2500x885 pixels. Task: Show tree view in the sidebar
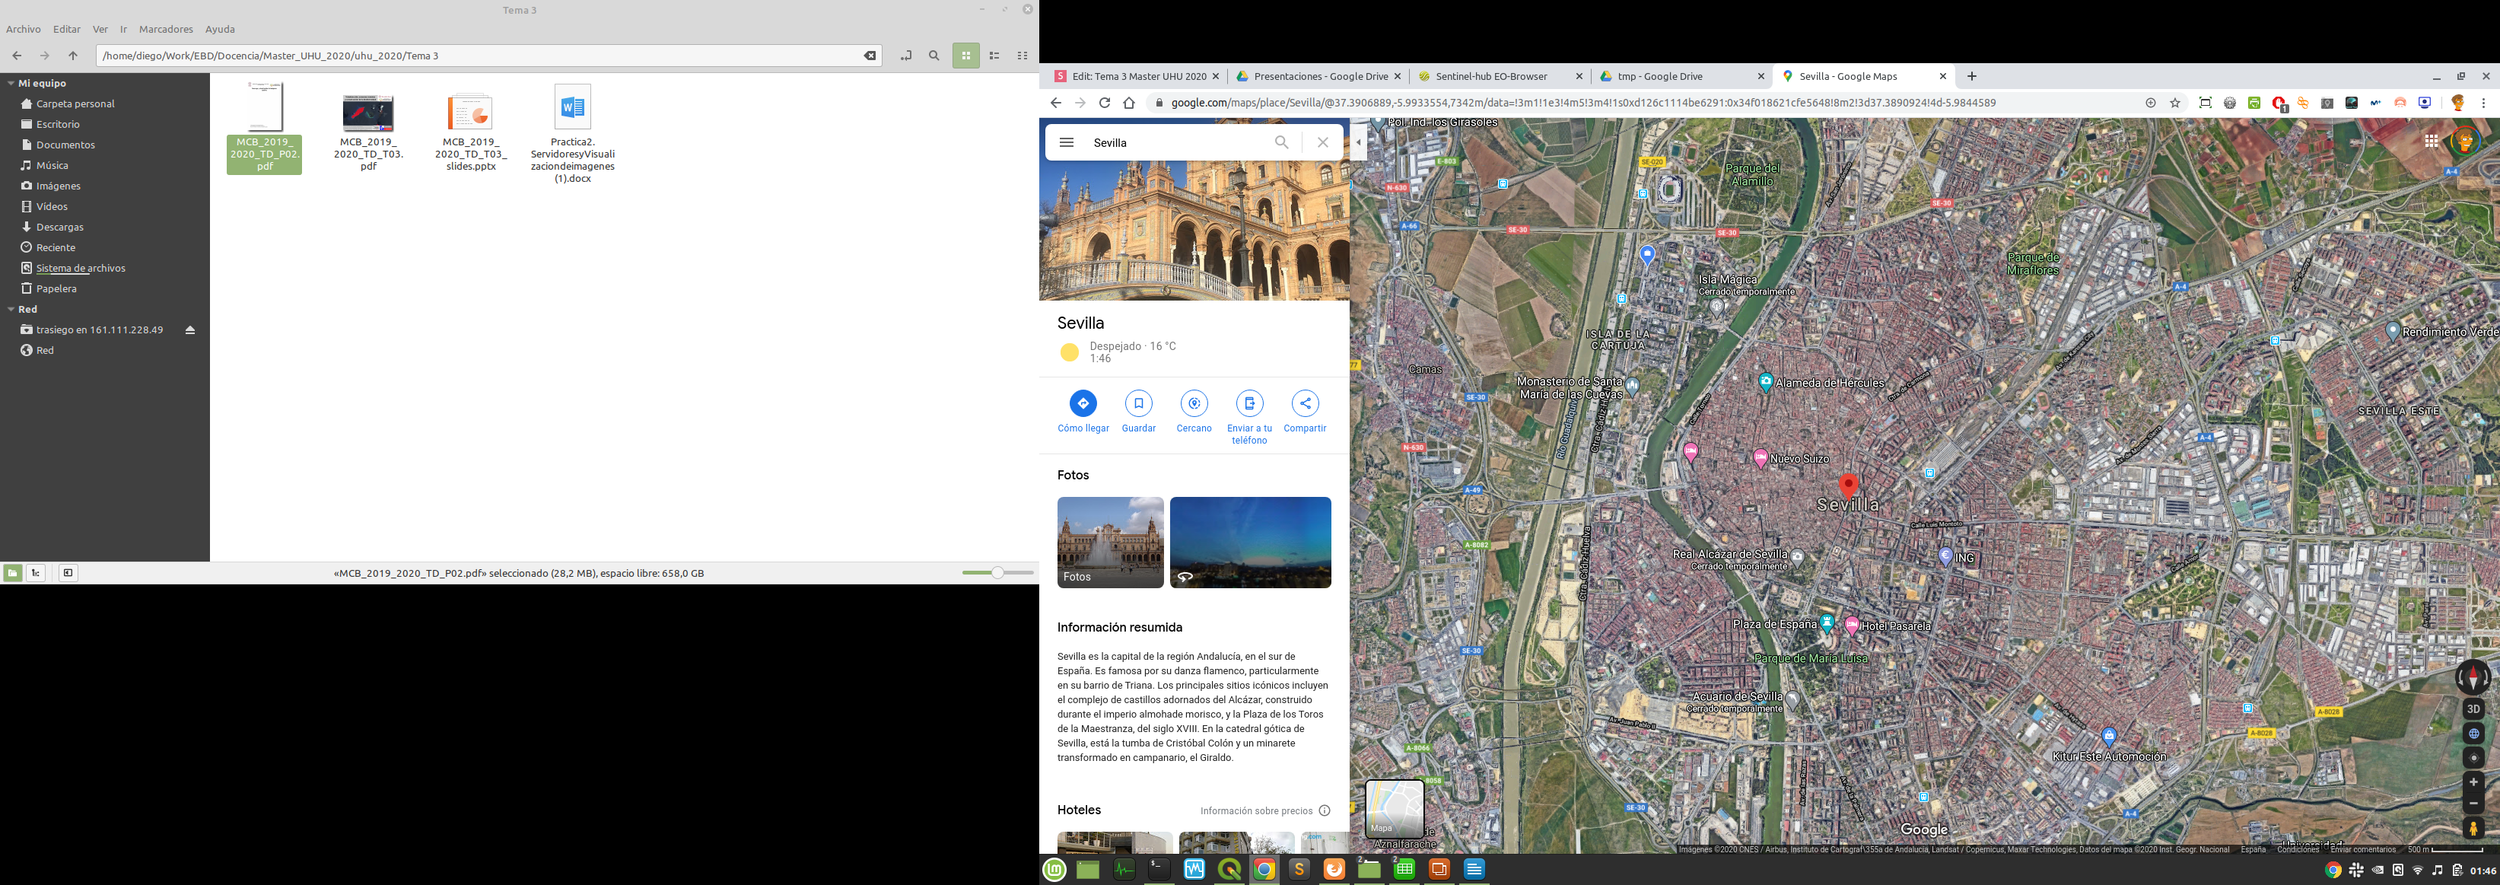[x=36, y=573]
